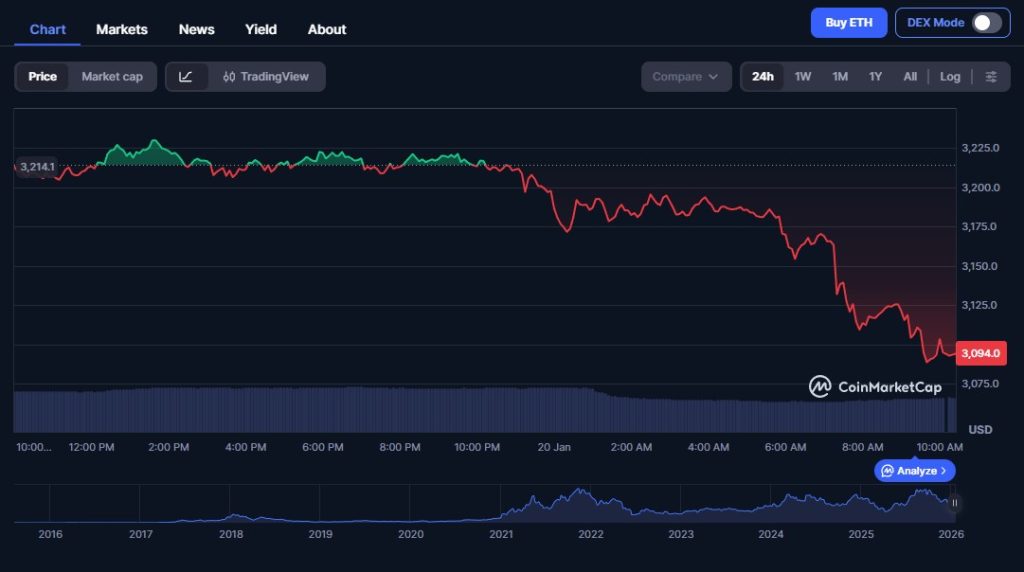Expand Analyze using its arrow chevron
This screenshot has height=572, width=1024.
click(x=943, y=471)
